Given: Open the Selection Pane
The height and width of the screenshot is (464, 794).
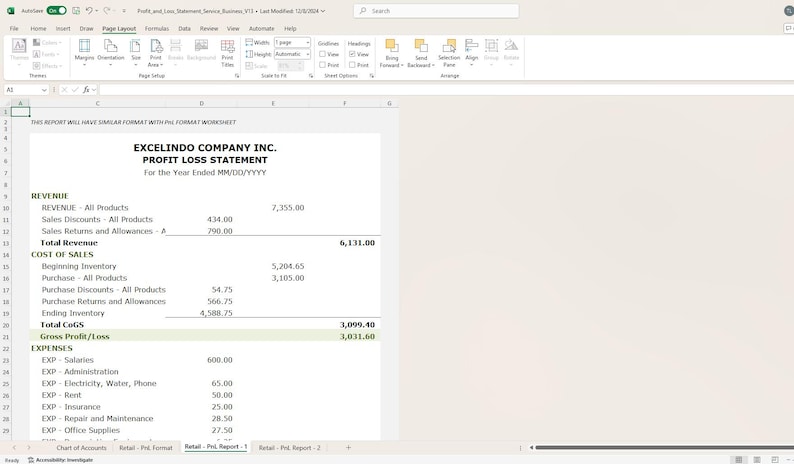Looking at the screenshot, I should click(449, 53).
